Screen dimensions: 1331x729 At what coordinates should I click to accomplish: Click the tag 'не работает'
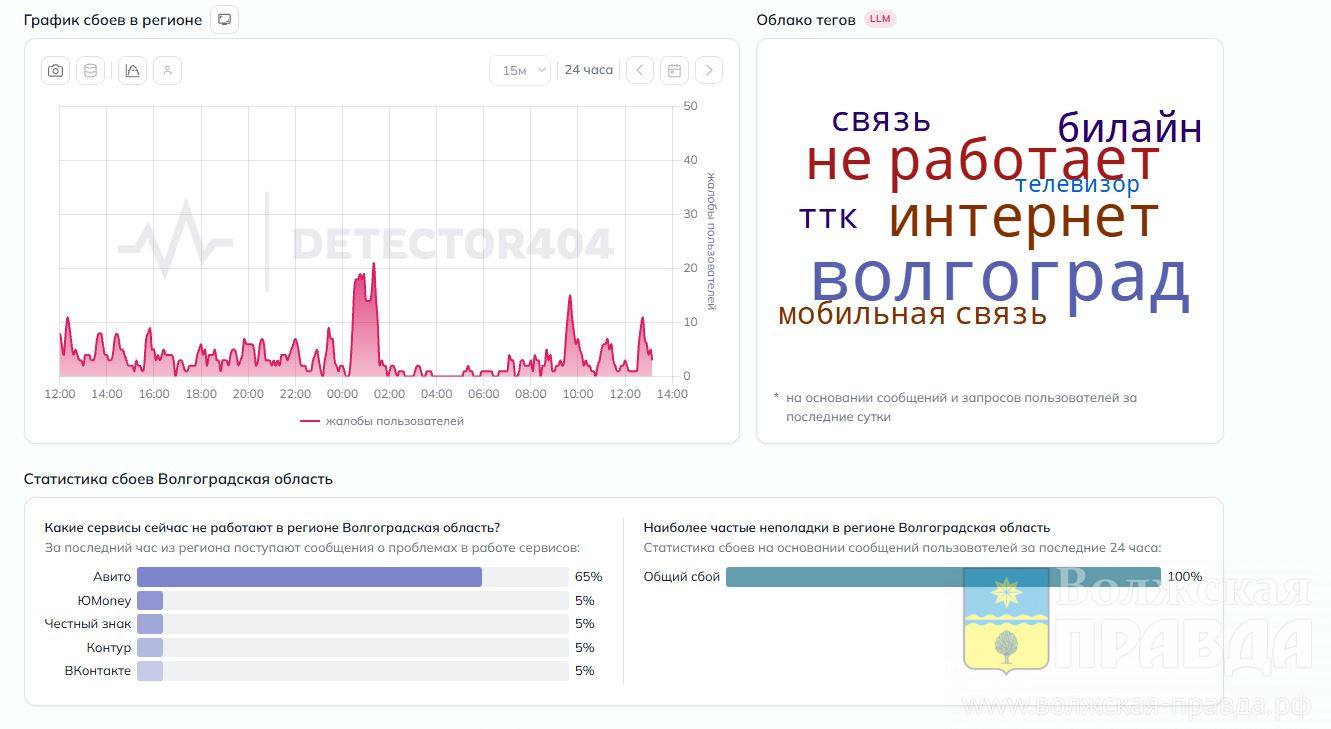982,160
